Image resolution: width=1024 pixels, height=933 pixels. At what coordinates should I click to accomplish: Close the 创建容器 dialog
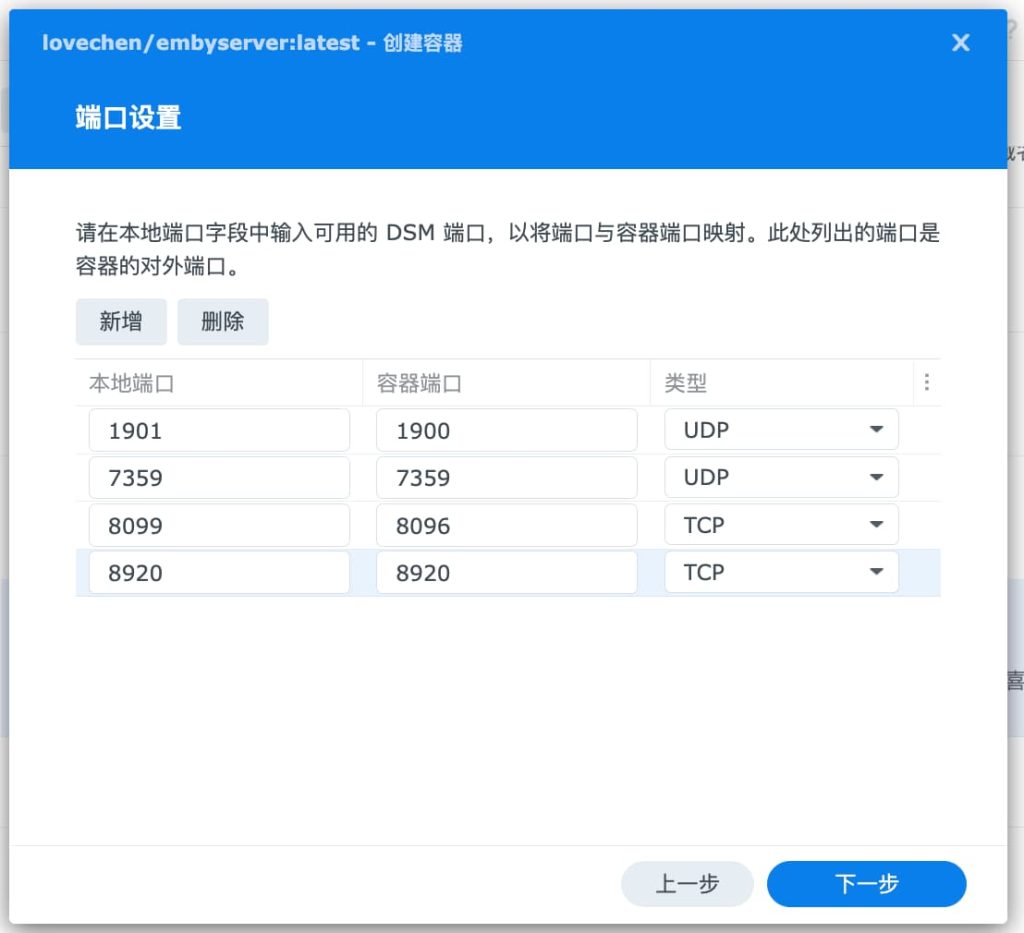click(960, 43)
